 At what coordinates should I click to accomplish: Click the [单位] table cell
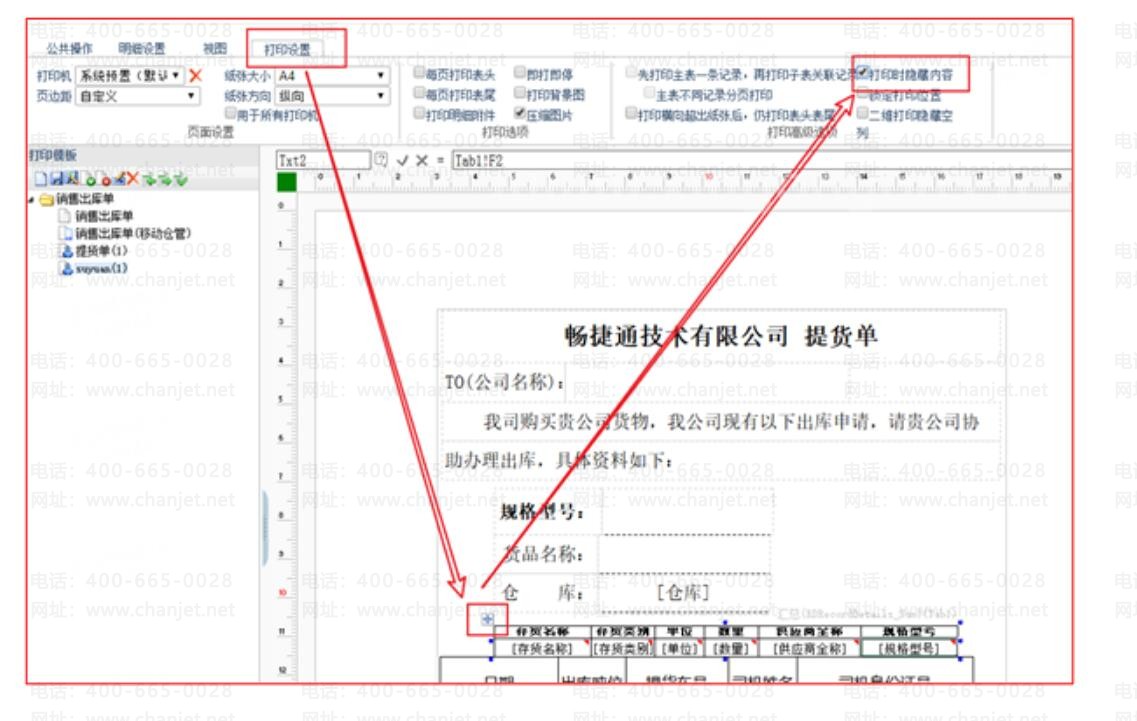coord(679,648)
